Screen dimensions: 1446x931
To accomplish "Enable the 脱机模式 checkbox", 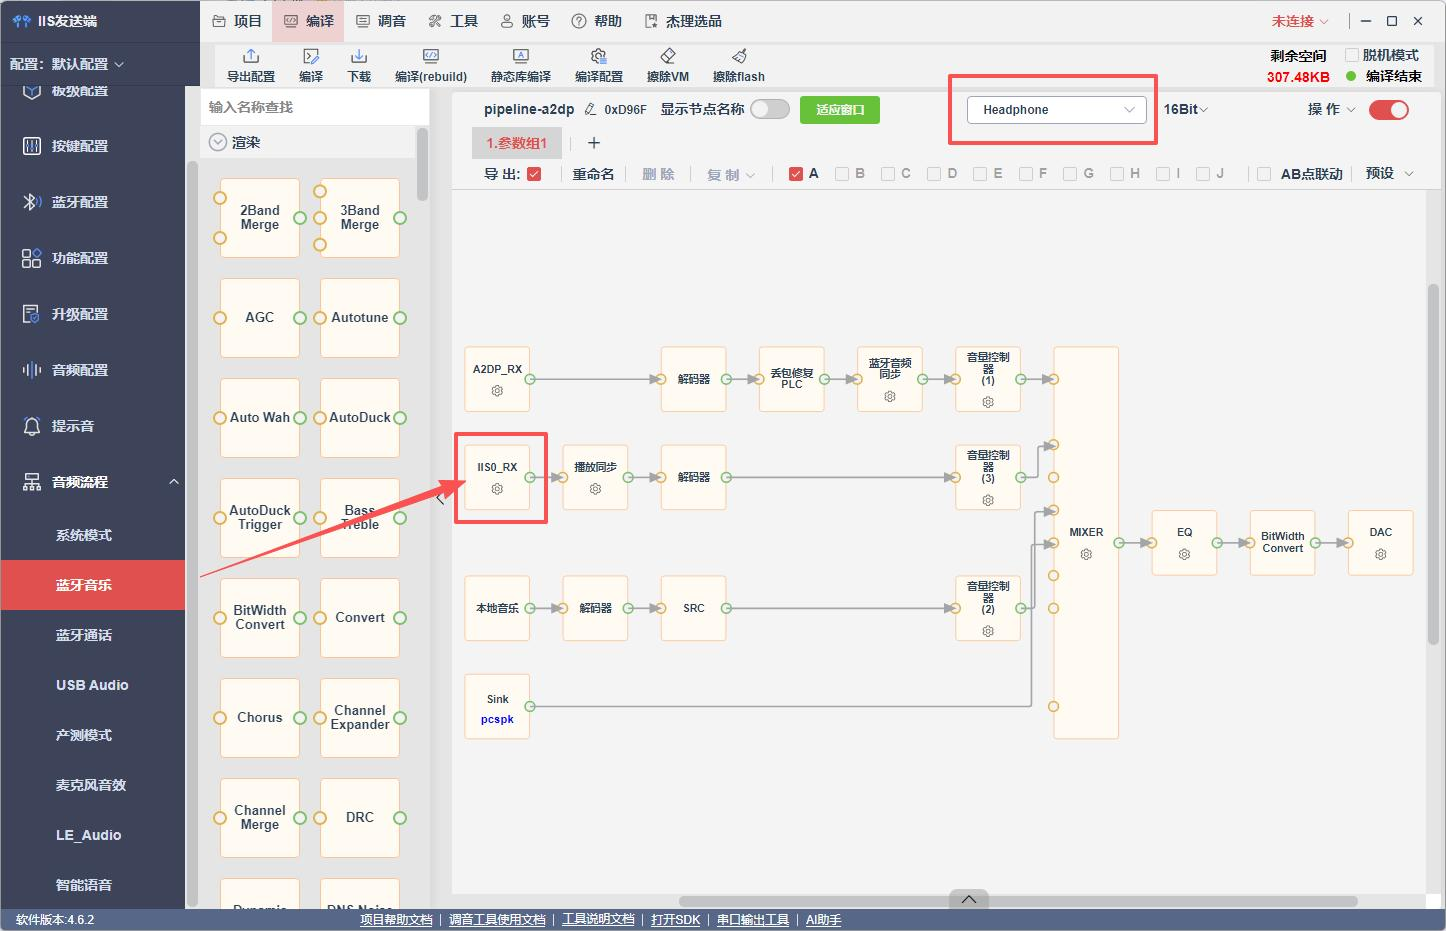I will (1352, 55).
